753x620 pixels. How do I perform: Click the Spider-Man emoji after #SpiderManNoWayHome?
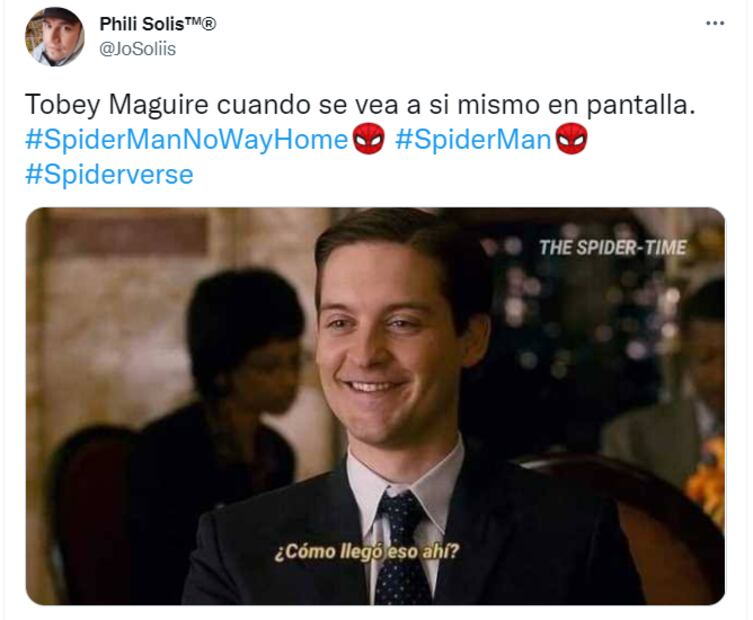coord(368,139)
